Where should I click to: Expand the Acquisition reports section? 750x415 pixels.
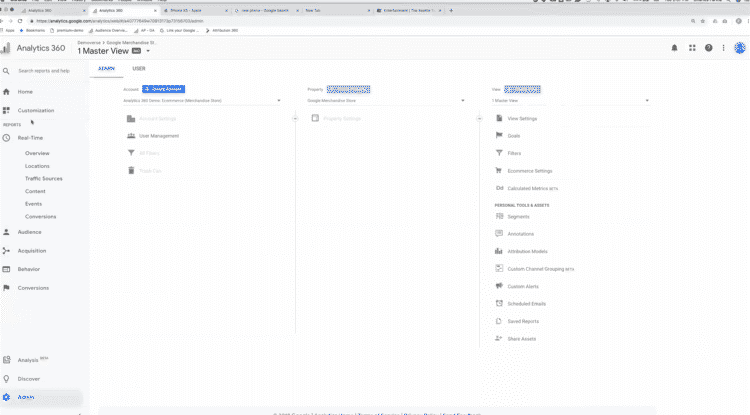click(x=32, y=251)
